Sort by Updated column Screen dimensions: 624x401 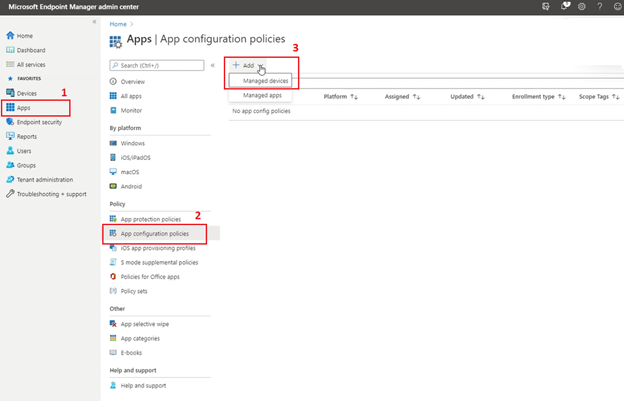pos(467,97)
